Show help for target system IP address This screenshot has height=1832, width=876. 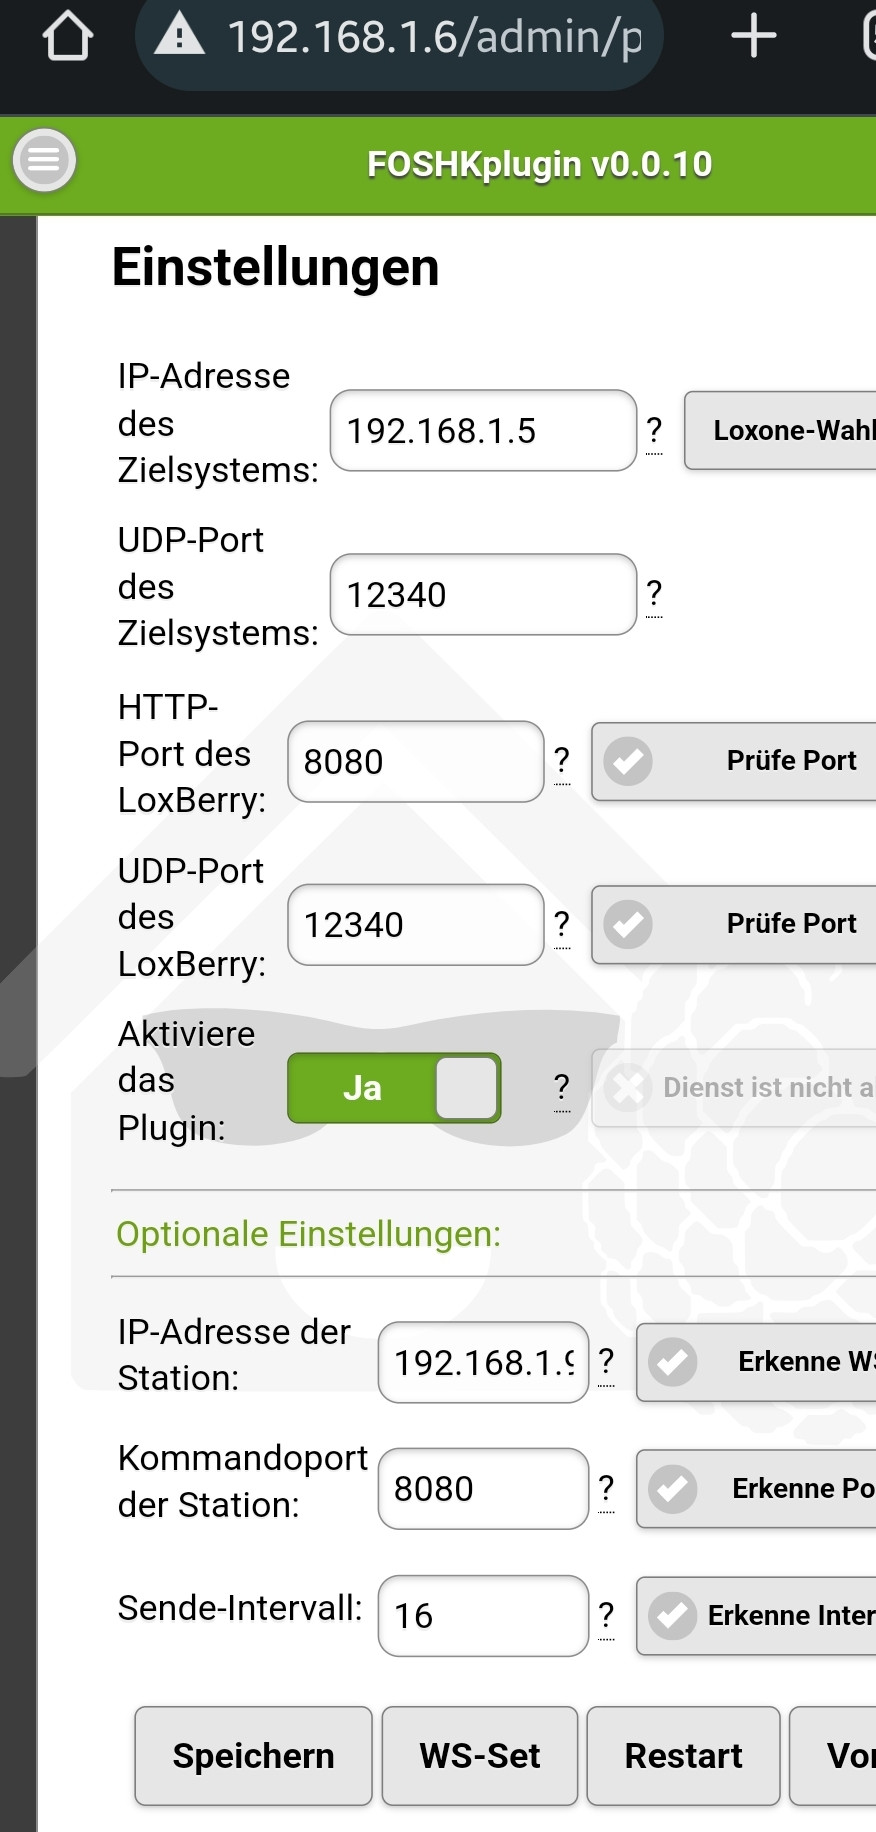[x=654, y=431]
